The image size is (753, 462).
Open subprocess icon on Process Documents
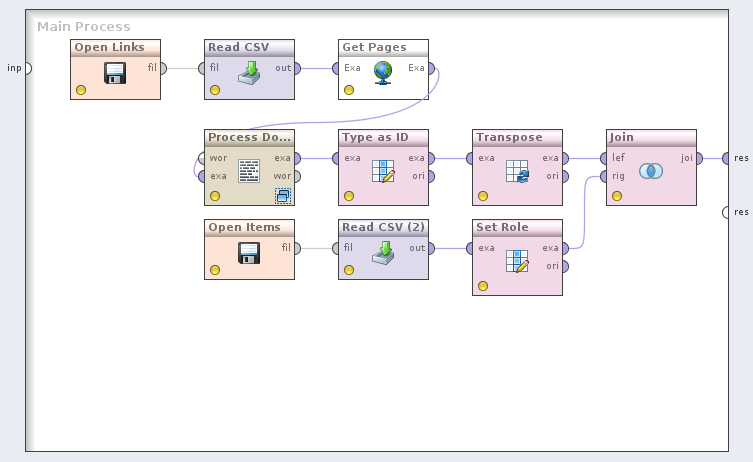(x=283, y=196)
